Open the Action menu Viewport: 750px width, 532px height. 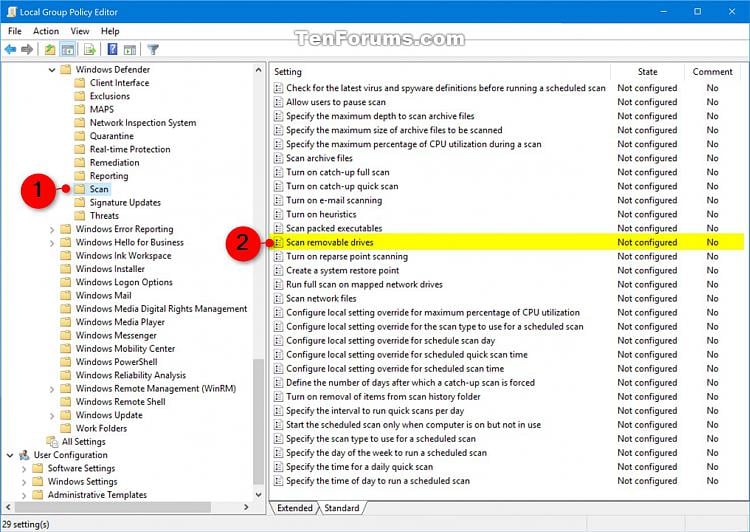coord(46,31)
